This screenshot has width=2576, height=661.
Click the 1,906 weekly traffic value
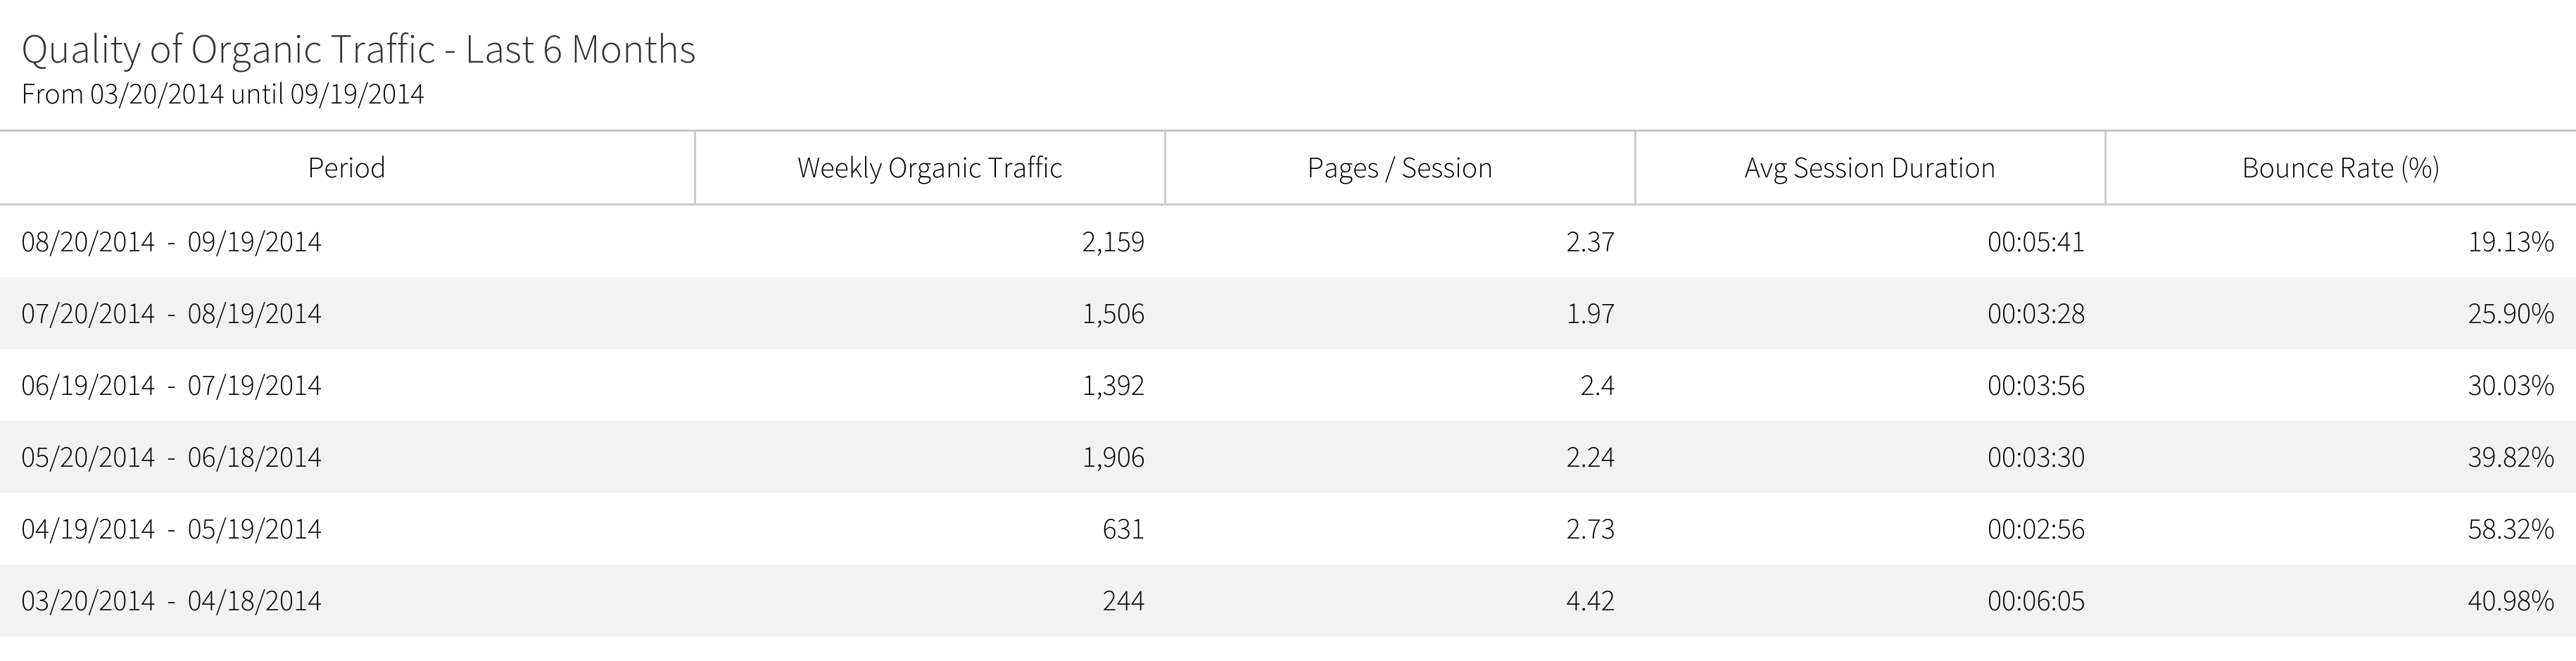pos(1112,458)
